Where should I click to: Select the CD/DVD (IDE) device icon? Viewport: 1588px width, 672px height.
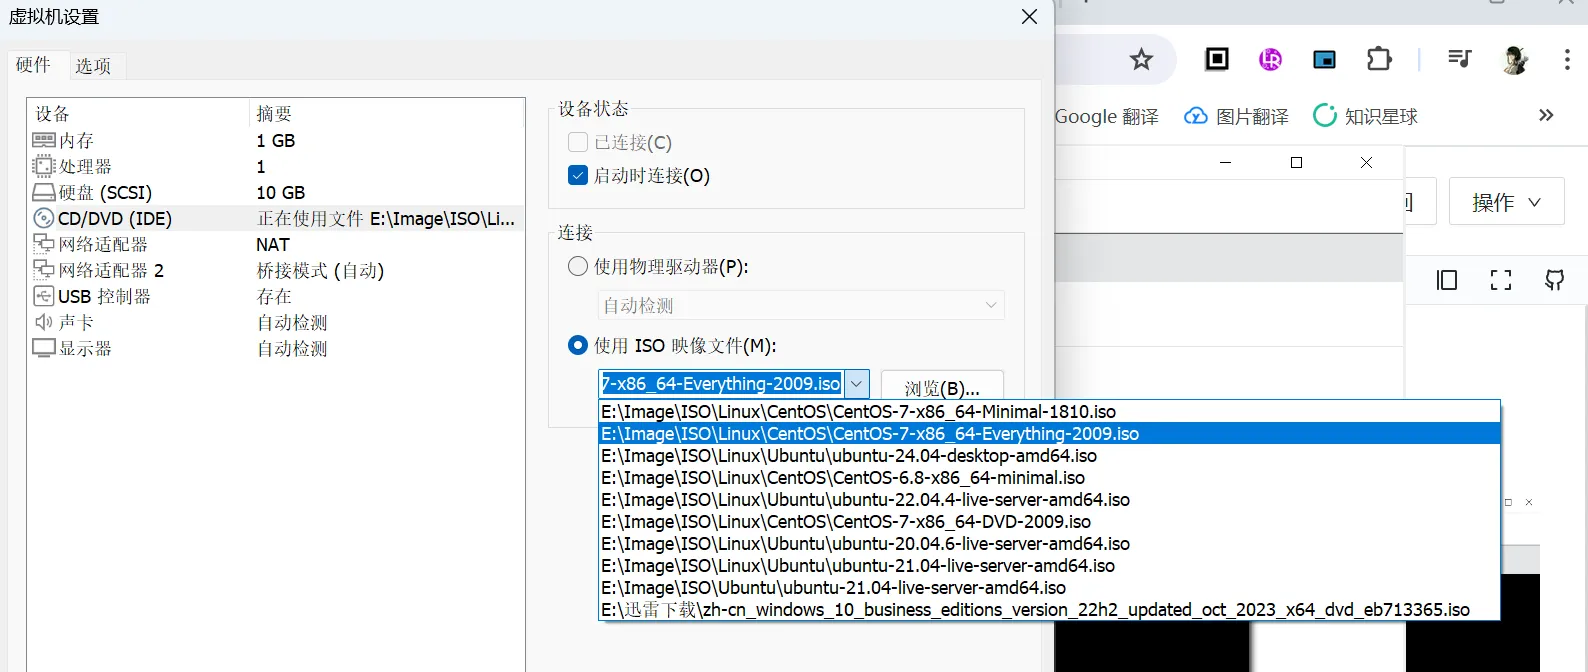(x=44, y=218)
